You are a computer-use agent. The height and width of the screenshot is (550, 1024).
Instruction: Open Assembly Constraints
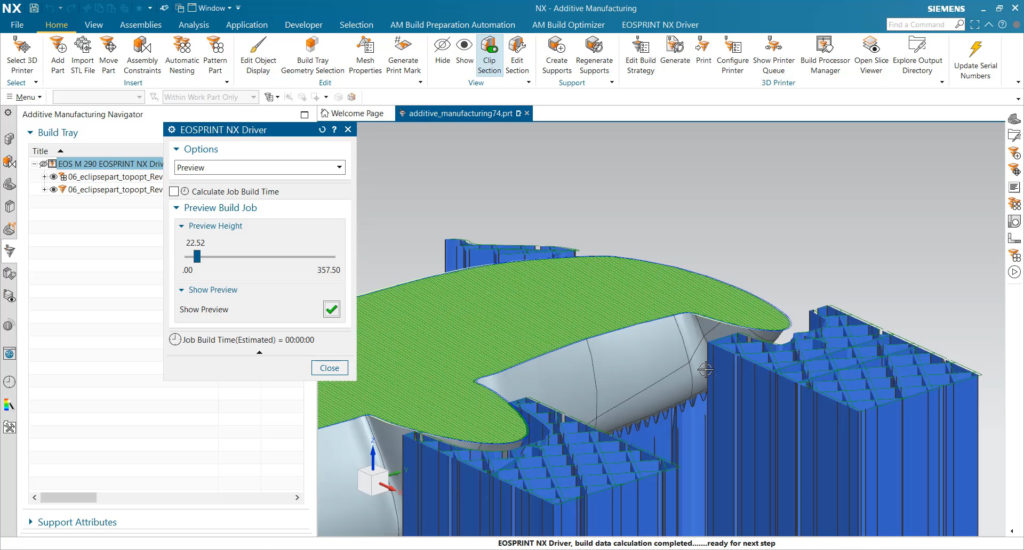(x=142, y=55)
